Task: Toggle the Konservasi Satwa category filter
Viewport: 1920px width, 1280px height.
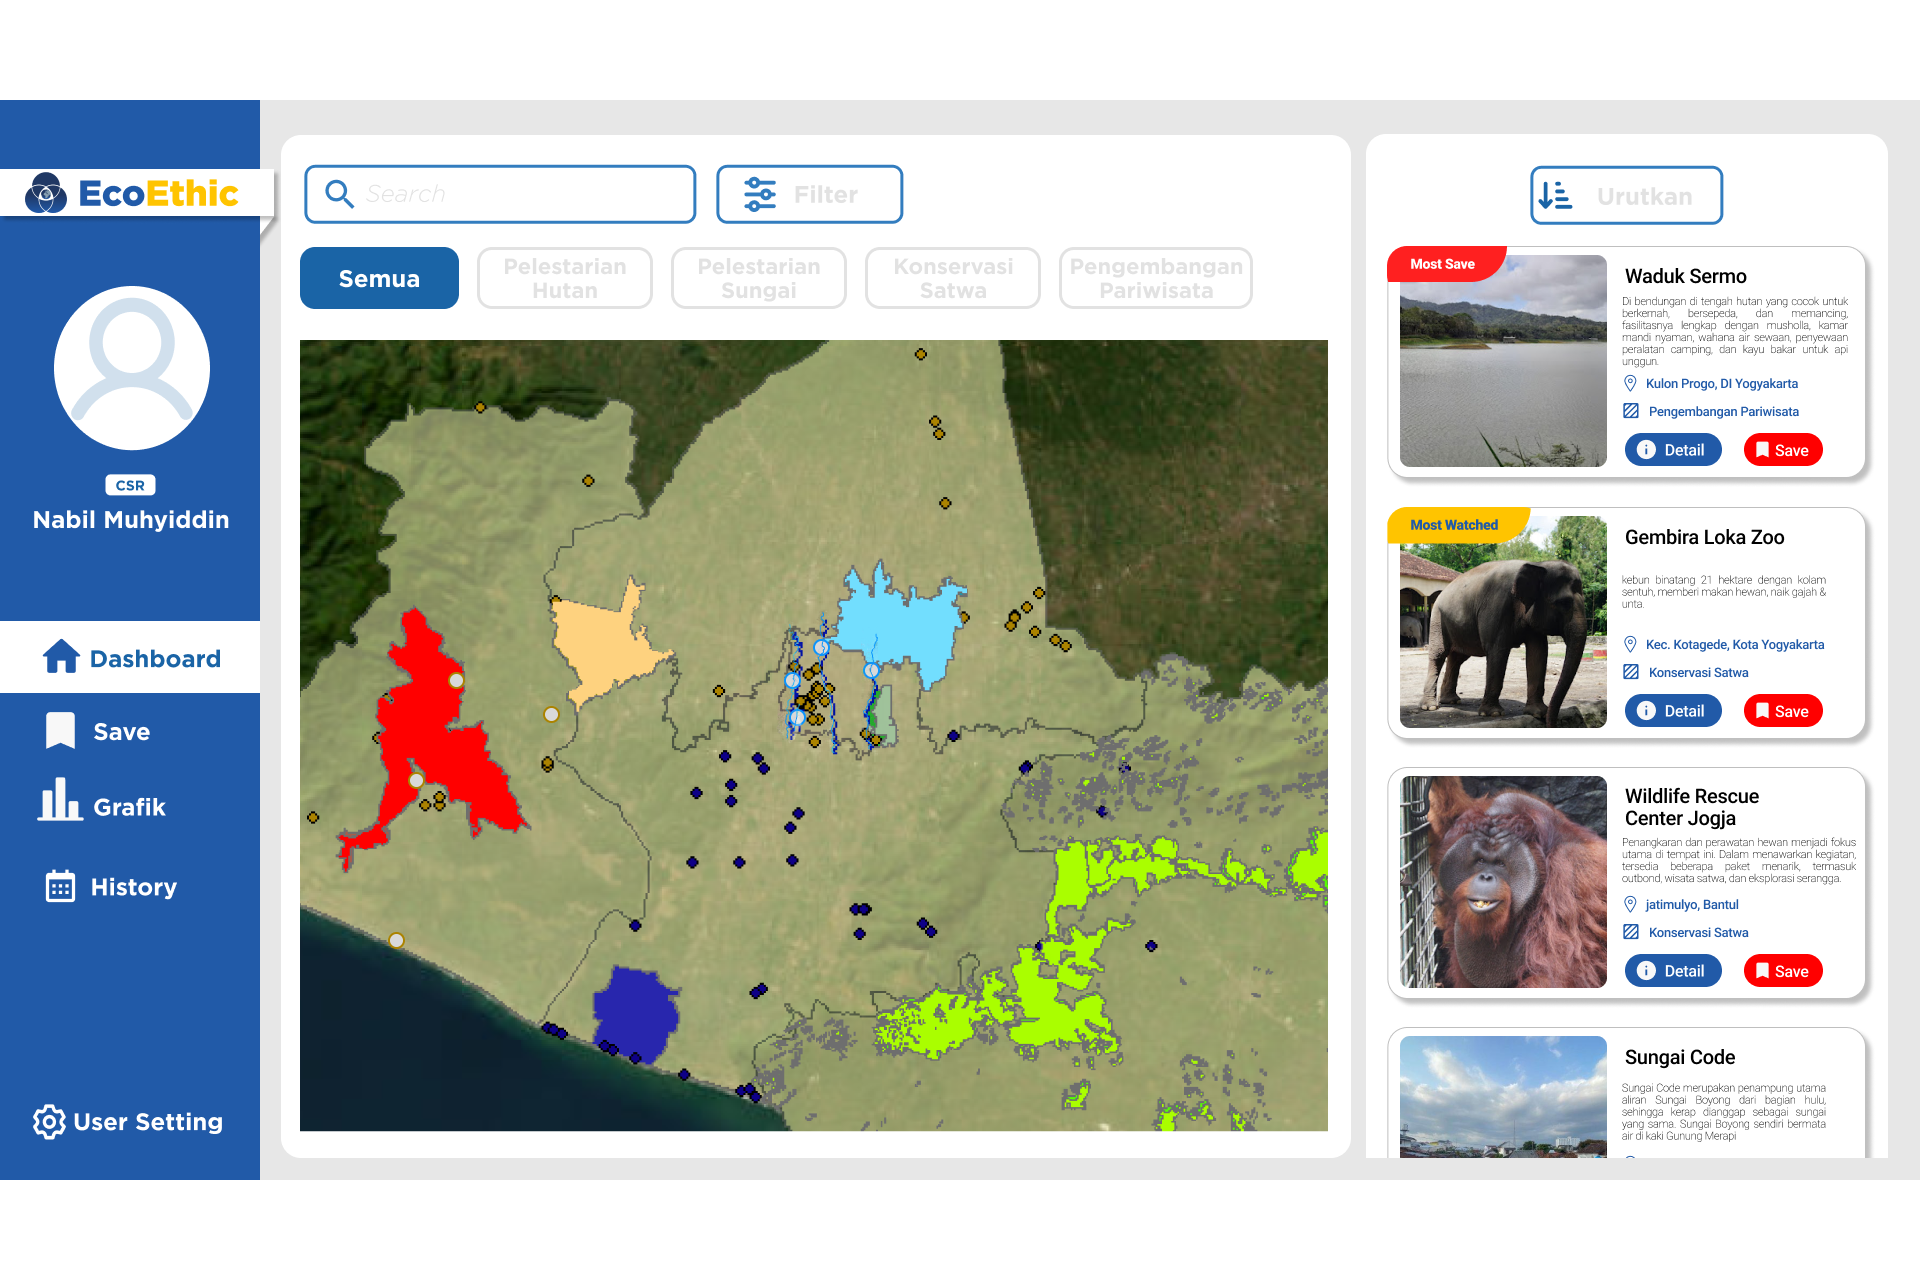Action: (x=953, y=278)
